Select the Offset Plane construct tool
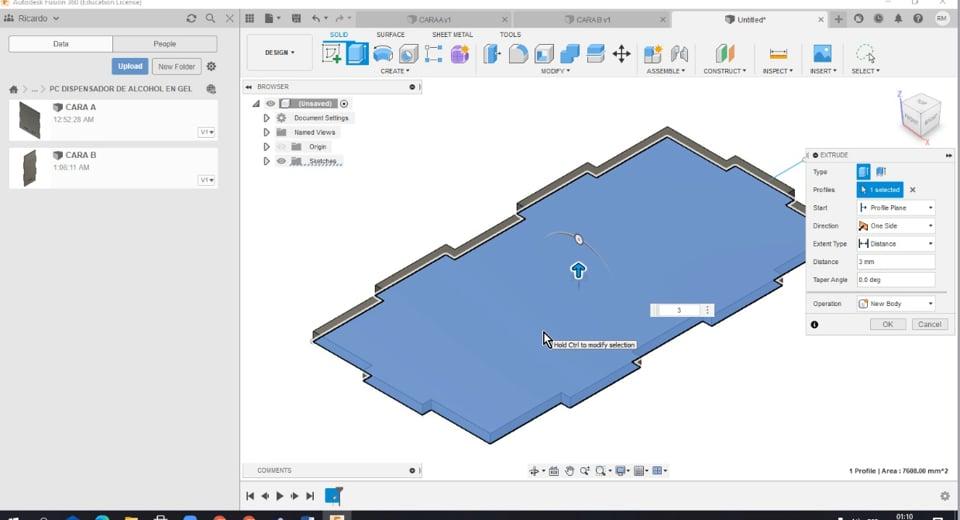960x520 pixels. pos(724,54)
